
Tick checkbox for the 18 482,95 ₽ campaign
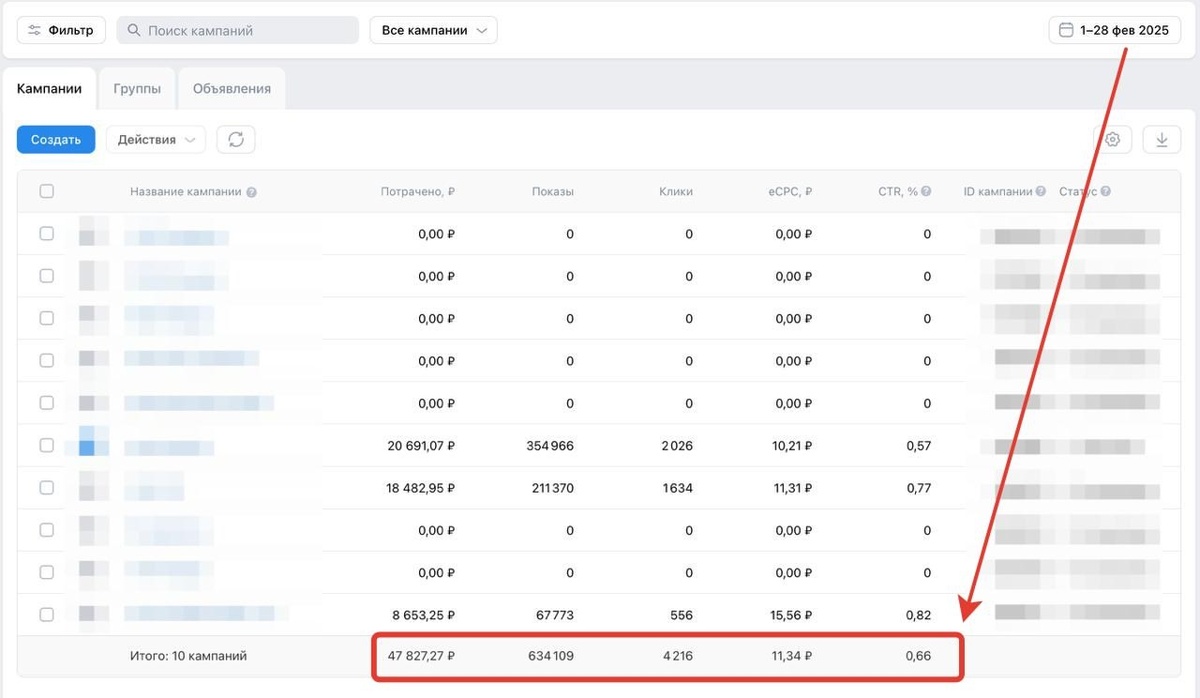[x=47, y=488]
